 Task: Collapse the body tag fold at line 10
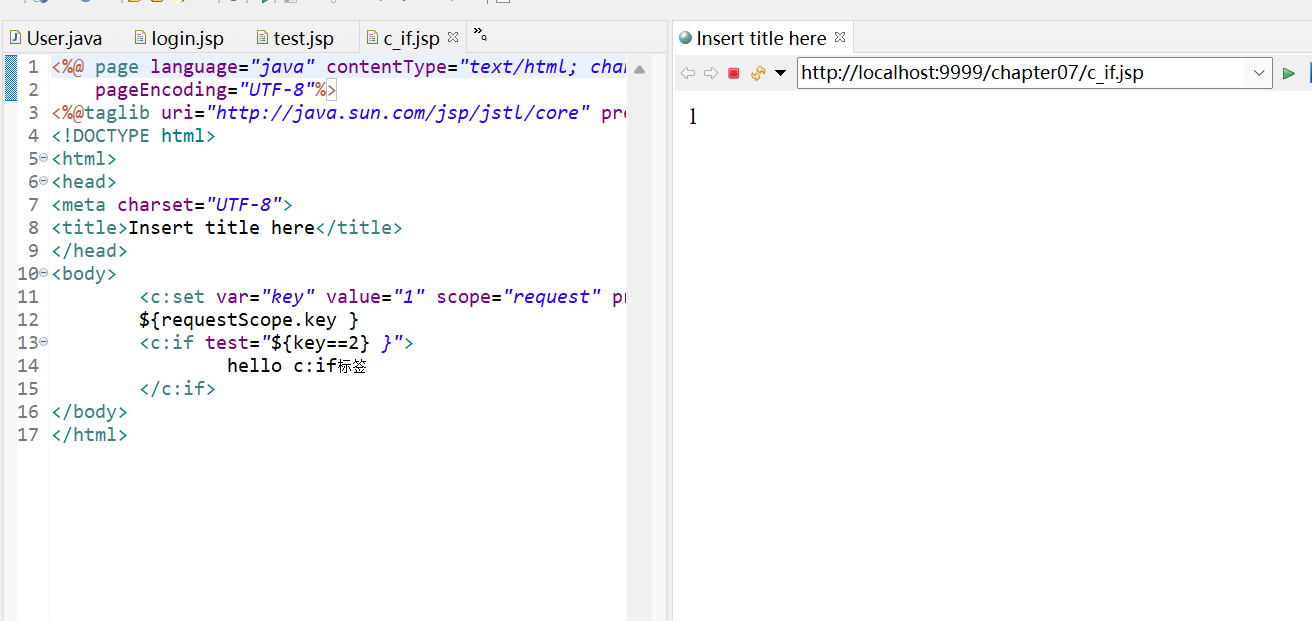[44, 273]
